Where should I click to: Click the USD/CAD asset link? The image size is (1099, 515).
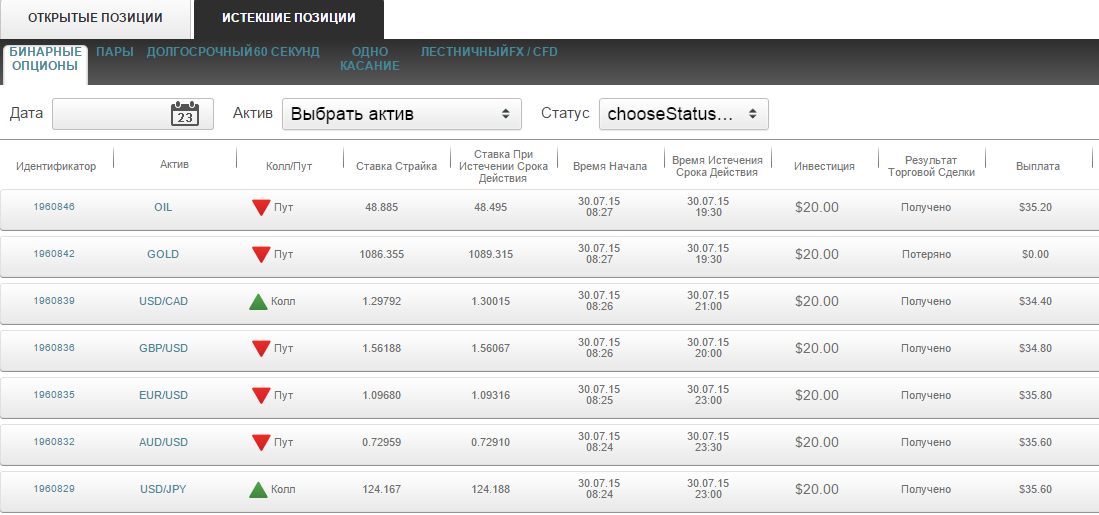click(x=163, y=301)
